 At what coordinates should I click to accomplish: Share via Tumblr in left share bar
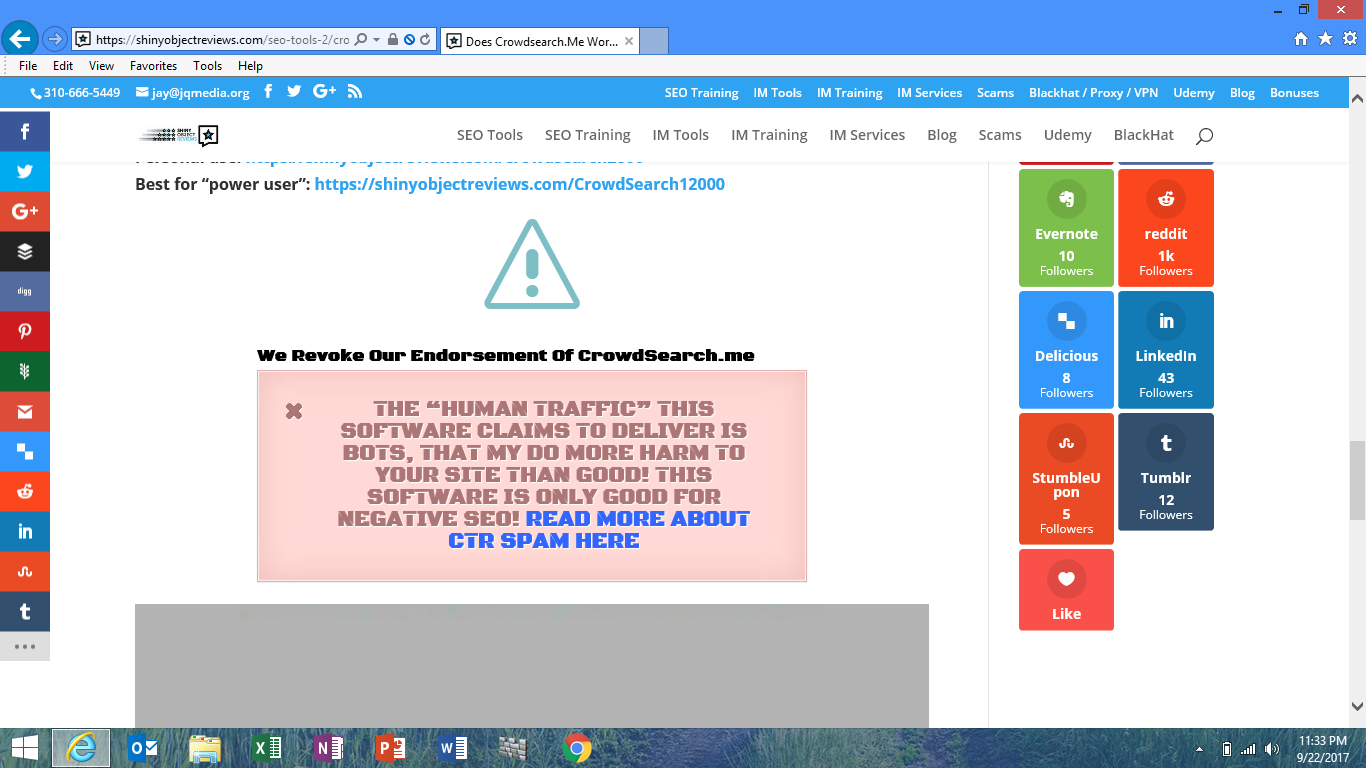[x=25, y=612]
